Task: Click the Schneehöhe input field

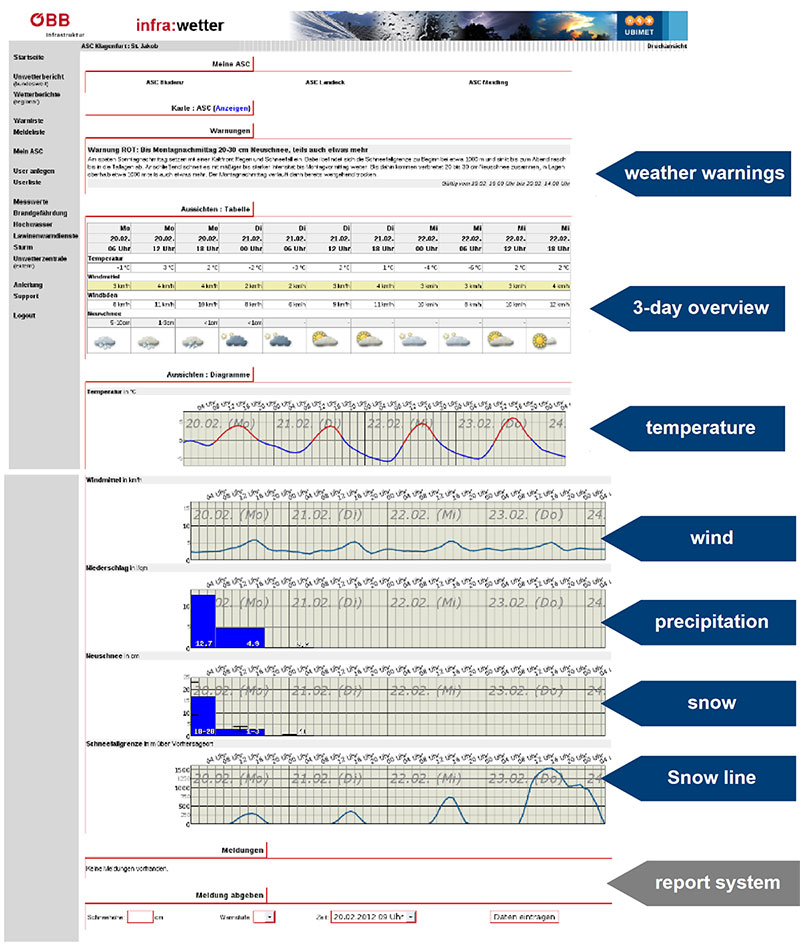Action: click(139, 916)
